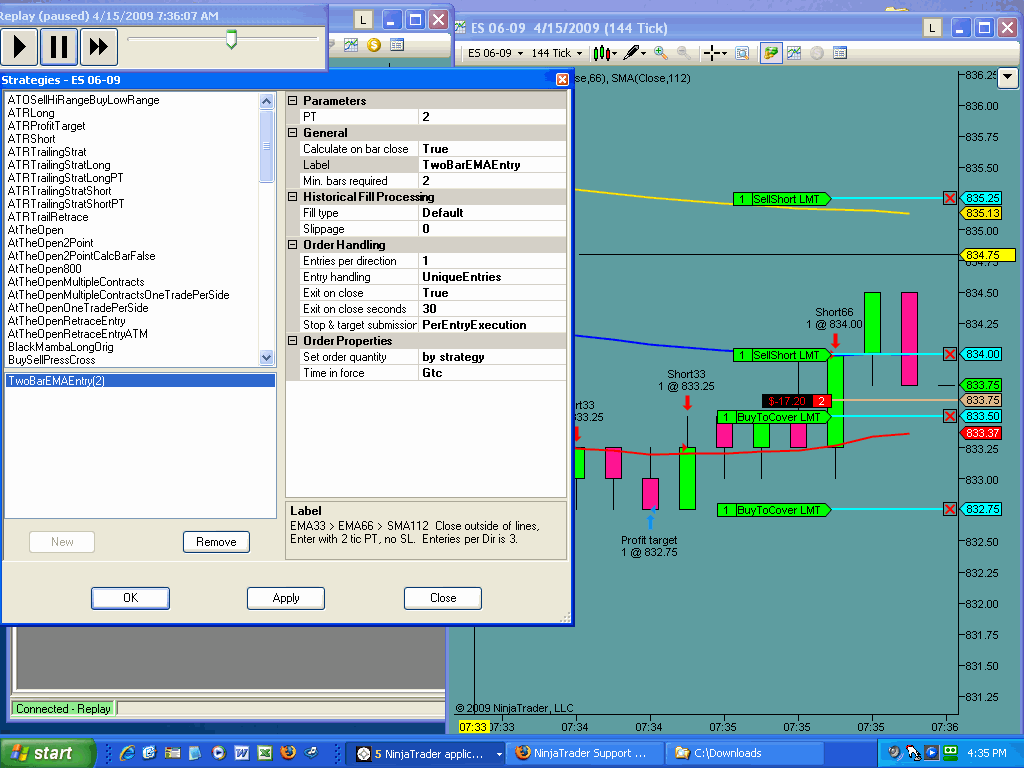Select TwoBarEMAEntry(2) active strategy
This screenshot has height=768, width=1024.
click(140, 381)
